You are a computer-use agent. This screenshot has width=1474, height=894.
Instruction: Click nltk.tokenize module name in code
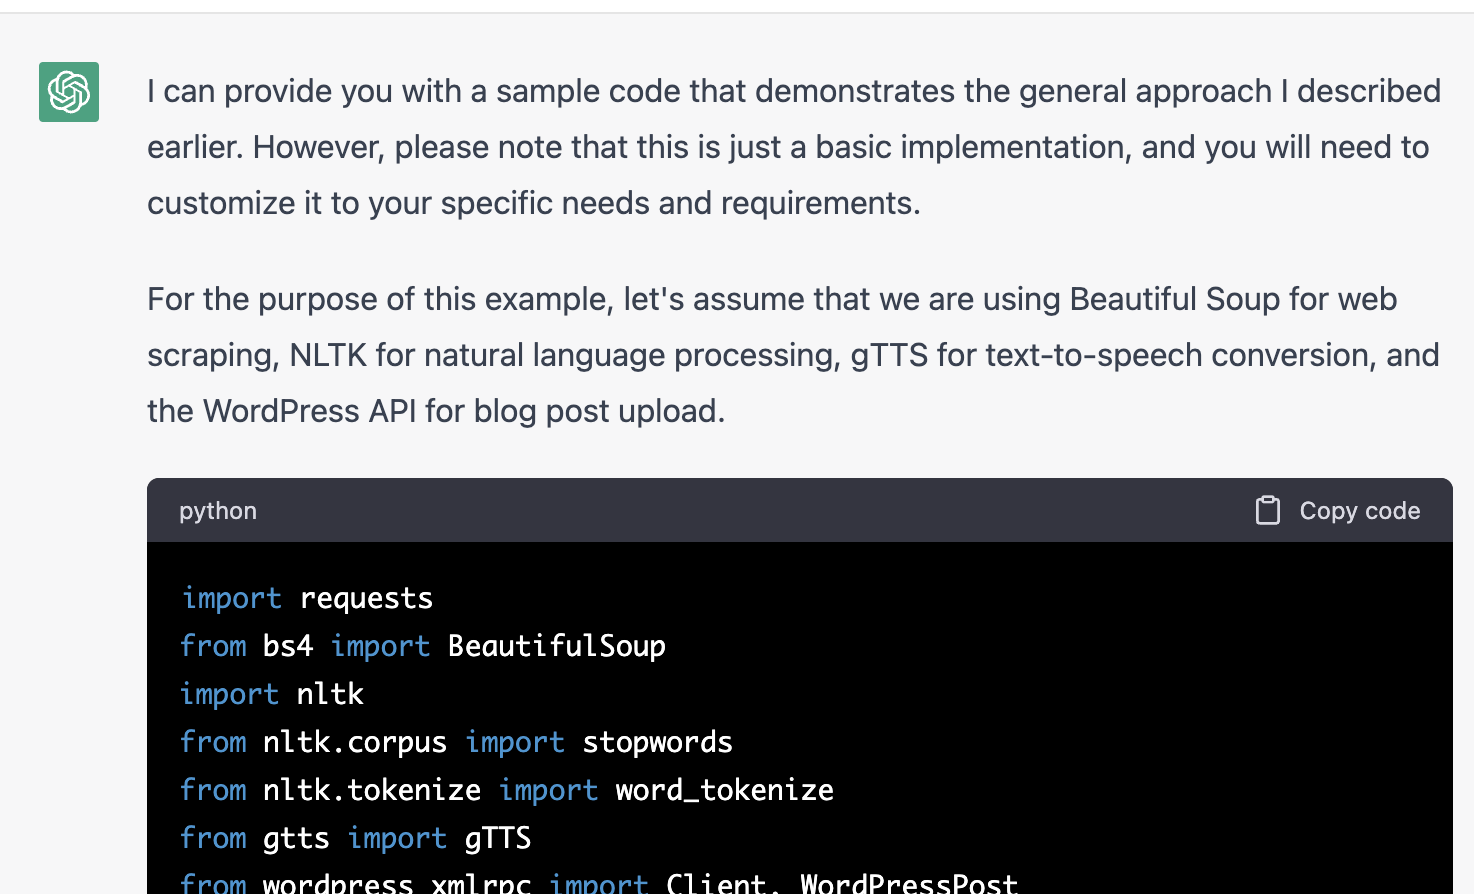click(x=372, y=790)
